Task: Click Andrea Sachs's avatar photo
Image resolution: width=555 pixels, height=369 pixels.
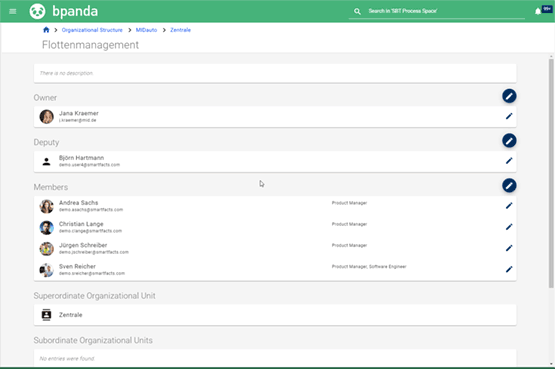Action: tap(46, 206)
